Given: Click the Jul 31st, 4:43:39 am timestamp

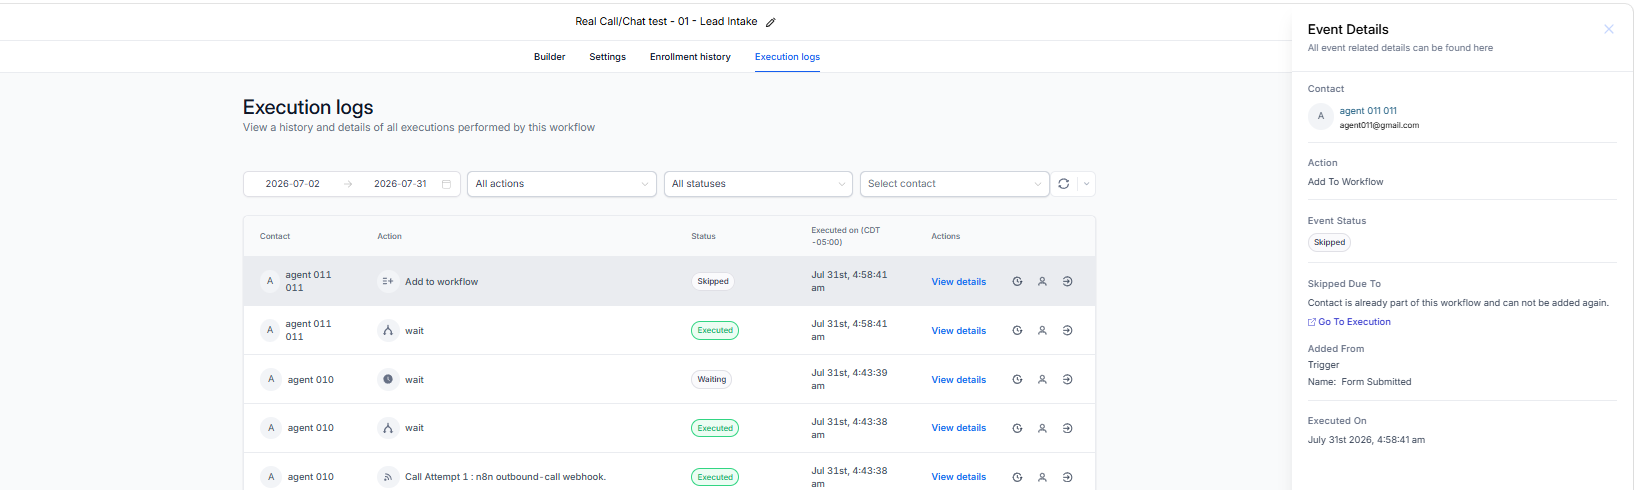Looking at the screenshot, I should [x=849, y=379].
